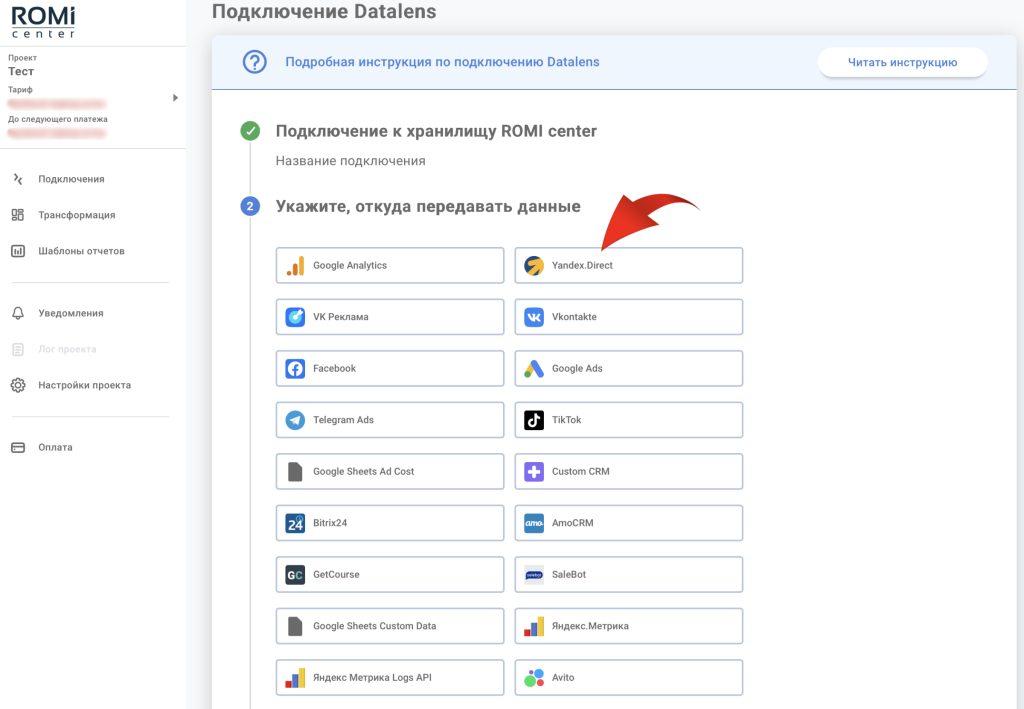Click the Подключение к хранилищу ROMI center heading
1024x709 pixels.
436,131
